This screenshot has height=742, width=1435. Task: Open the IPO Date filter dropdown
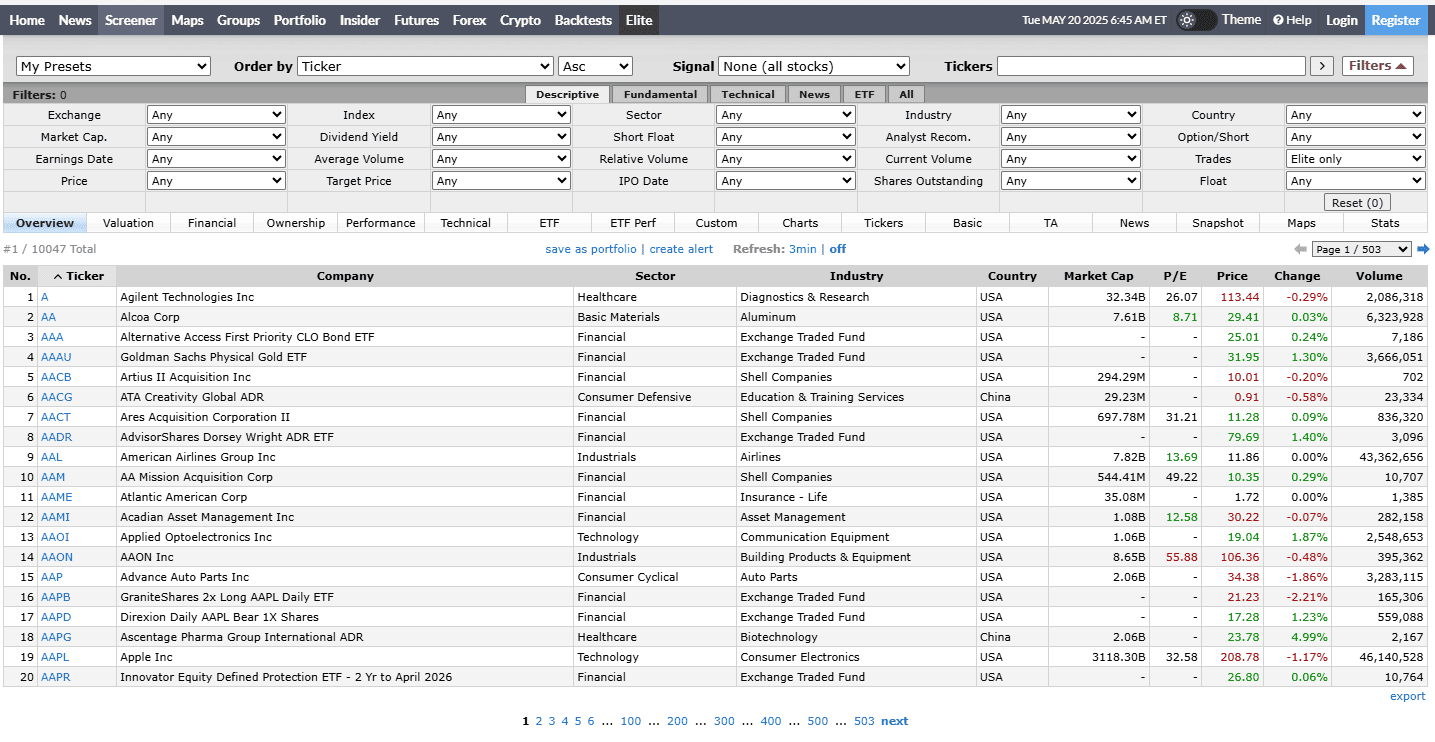(786, 181)
